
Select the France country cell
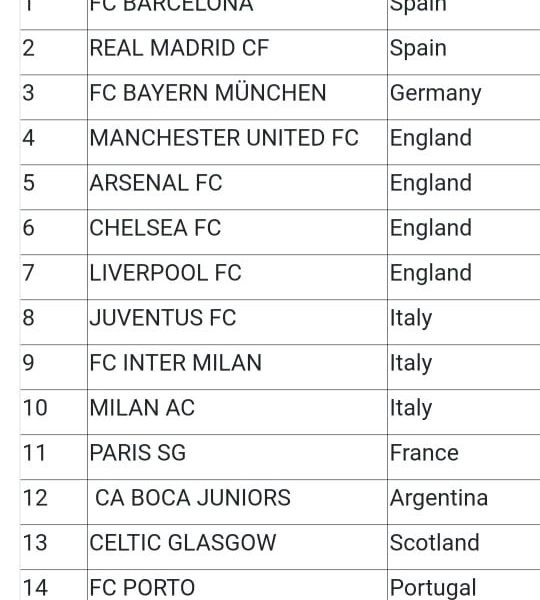coord(464,457)
